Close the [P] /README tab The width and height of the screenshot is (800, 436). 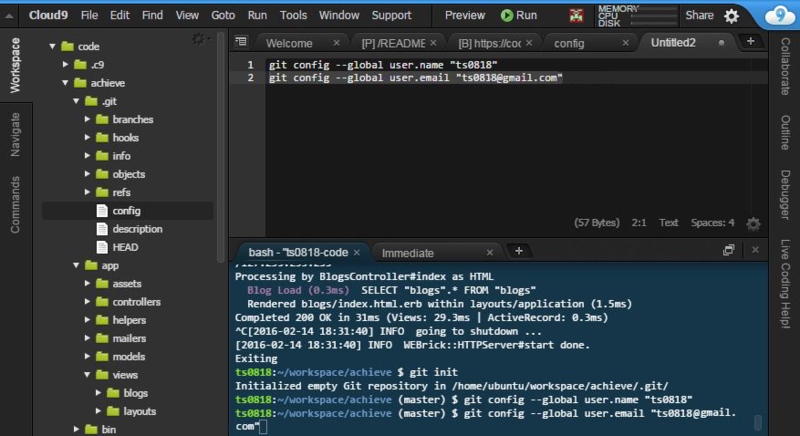coord(433,43)
